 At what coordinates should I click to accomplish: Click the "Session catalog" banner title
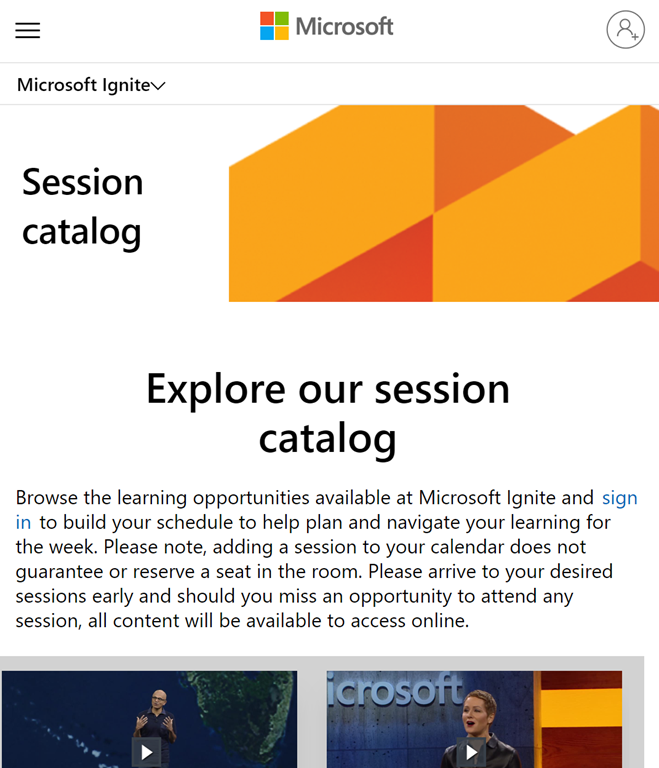pyautogui.click(x=82, y=206)
